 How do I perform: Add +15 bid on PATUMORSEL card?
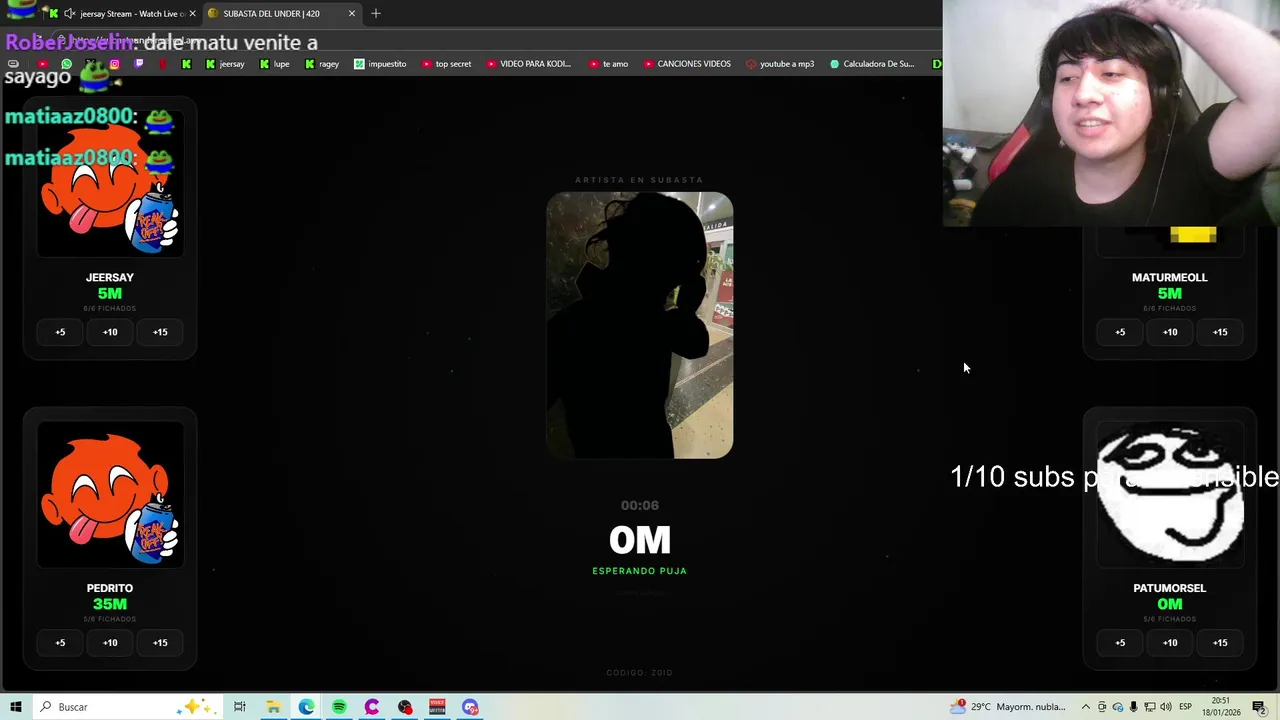click(1220, 643)
